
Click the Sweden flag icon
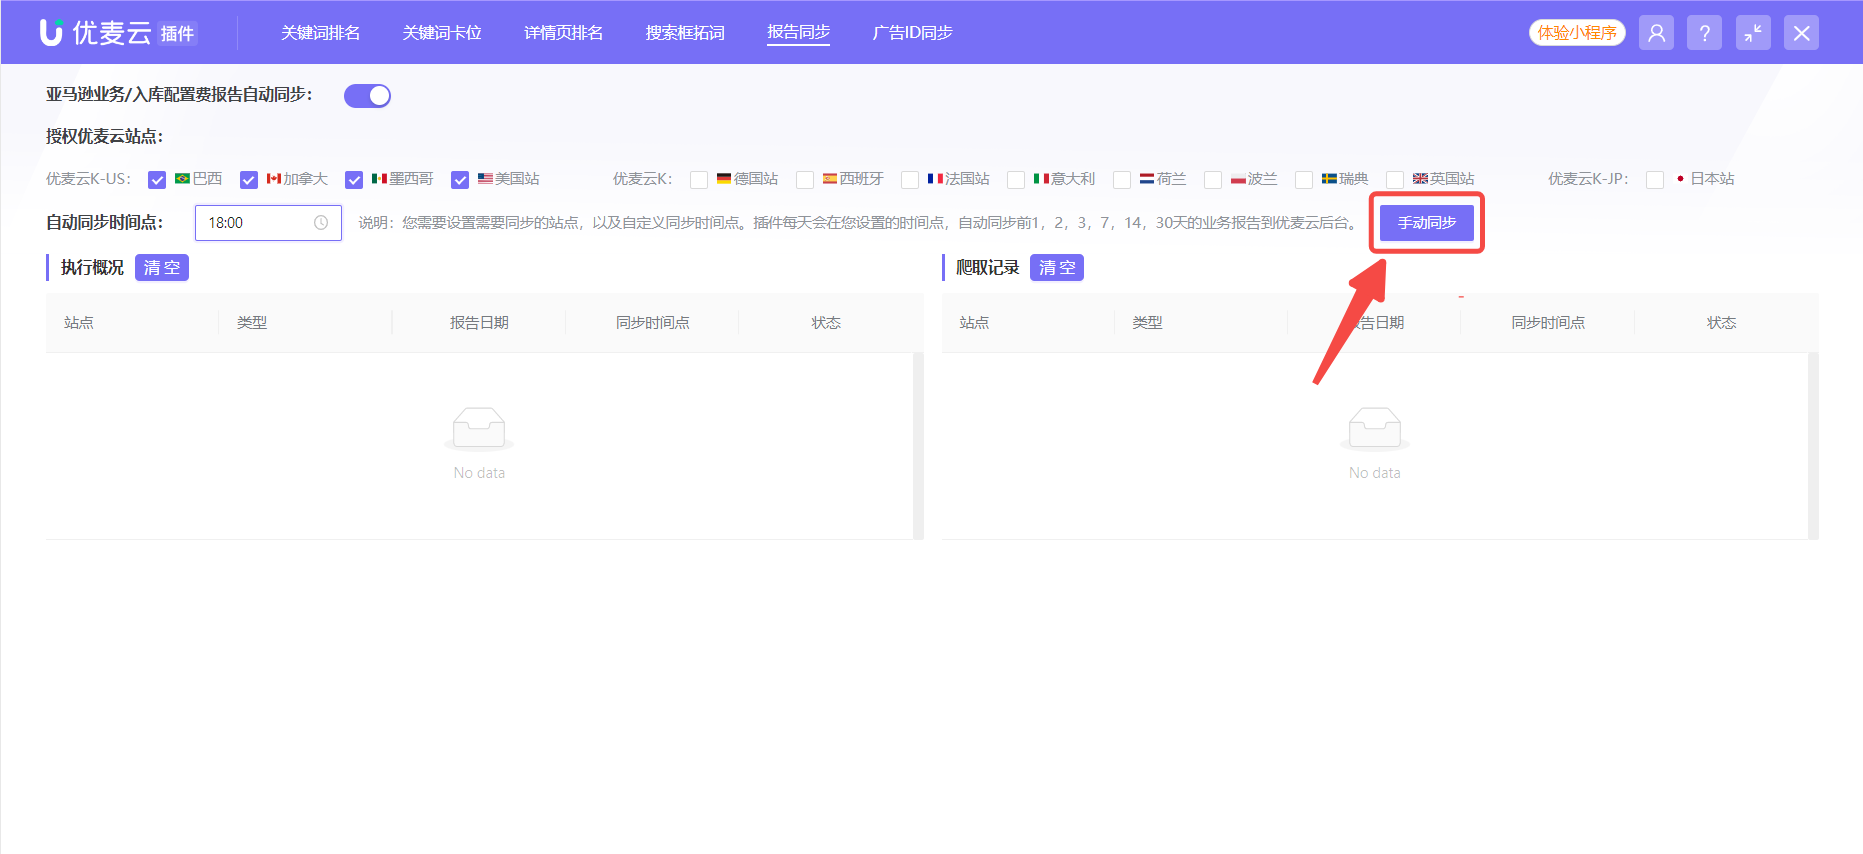click(1329, 179)
